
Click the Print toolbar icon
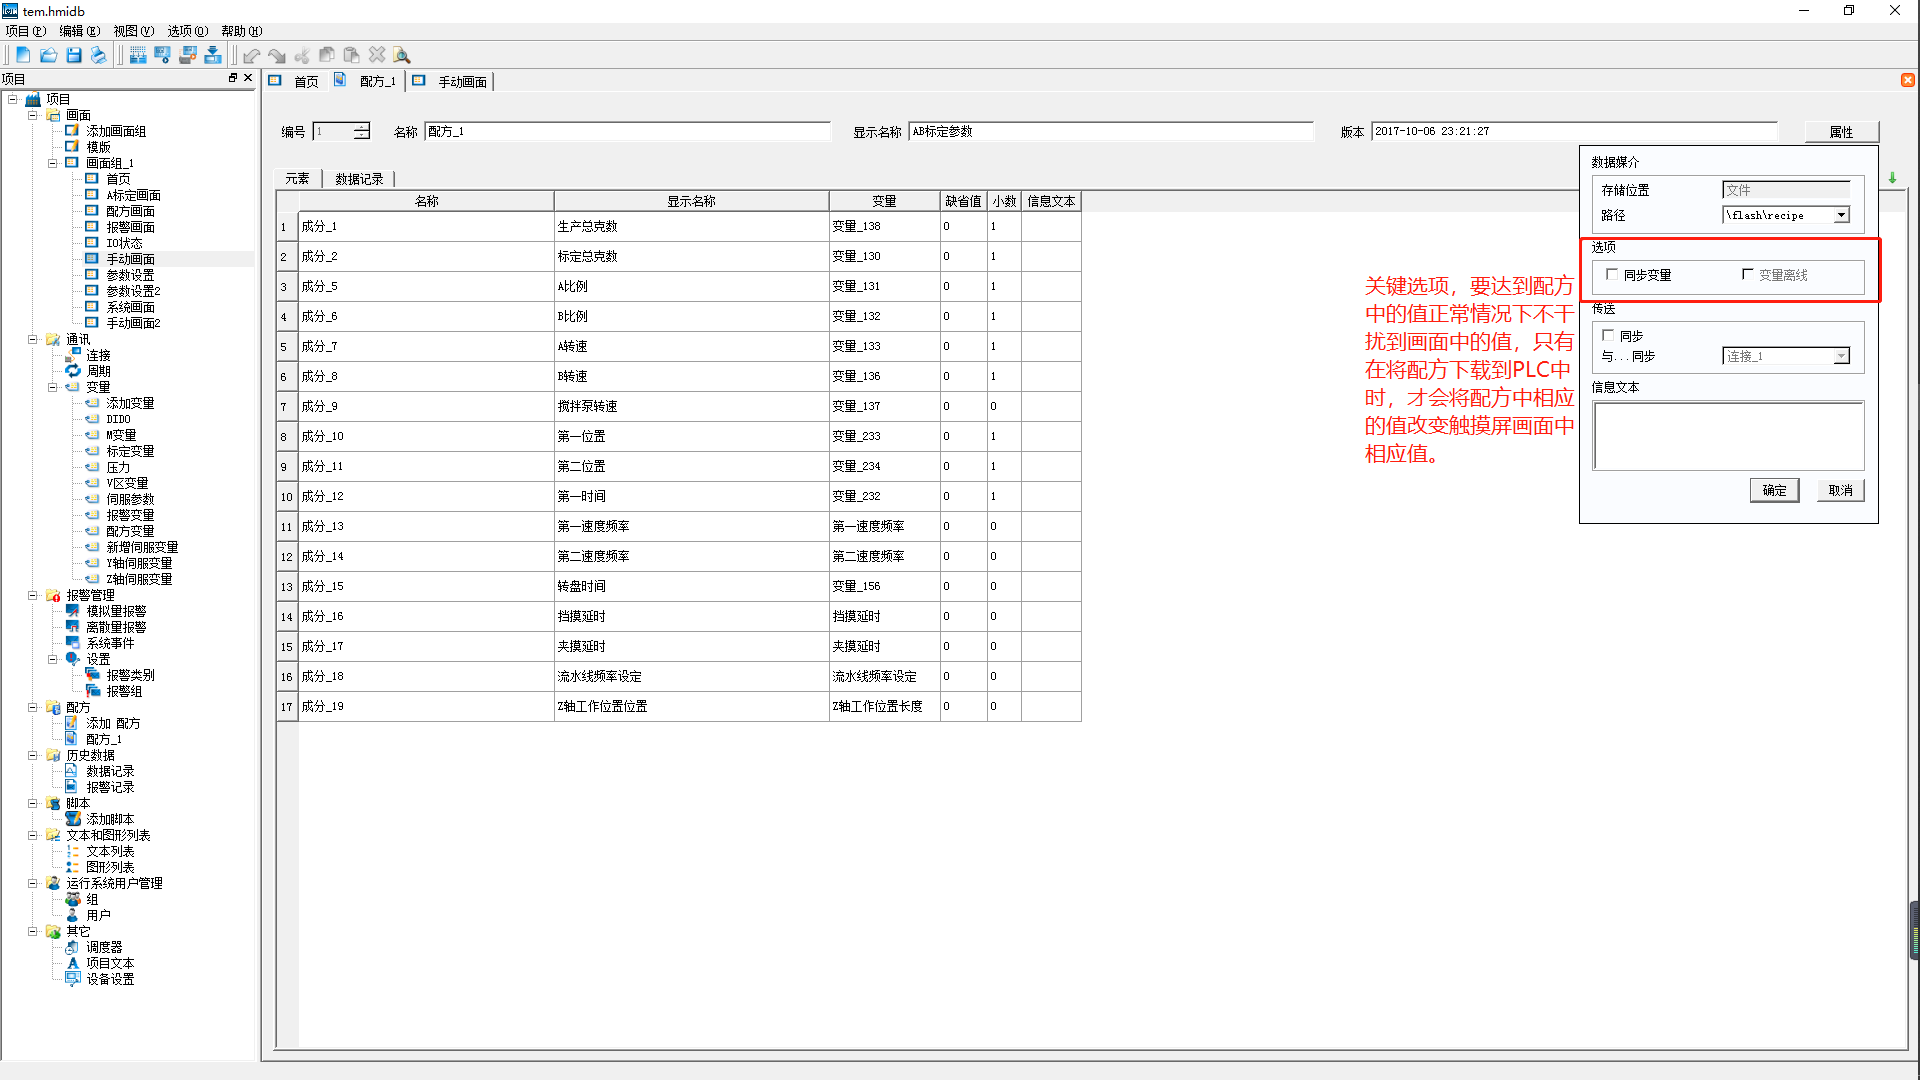click(98, 55)
